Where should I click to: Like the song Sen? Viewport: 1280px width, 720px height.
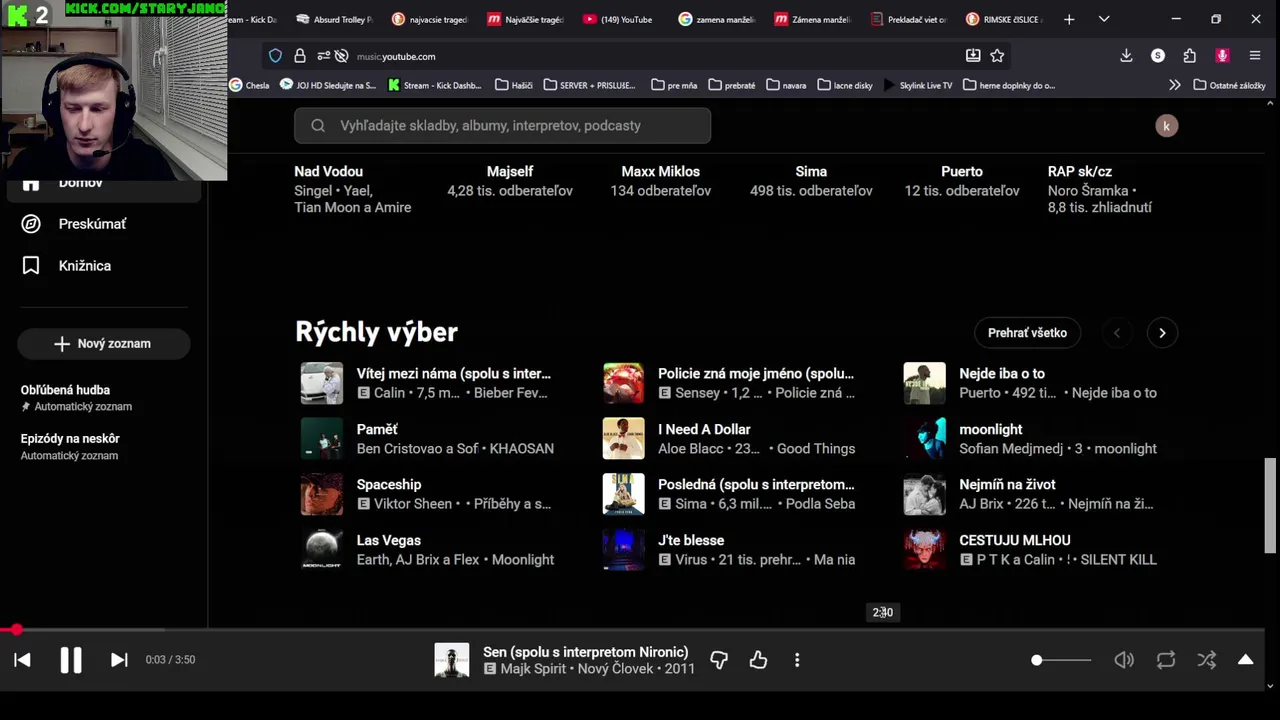(x=758, y=660)
